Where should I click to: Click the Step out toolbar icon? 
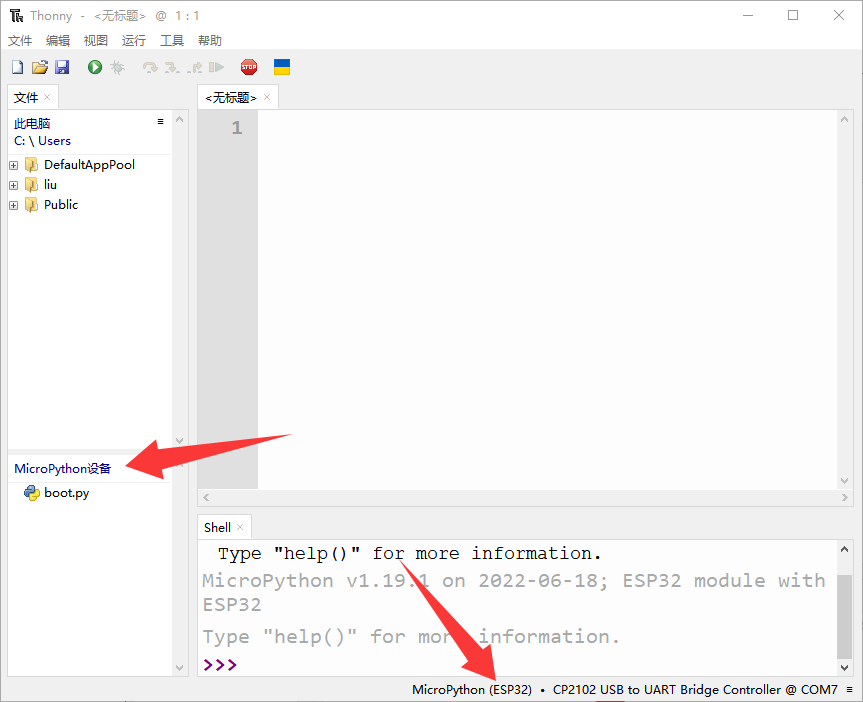point(194,67)
